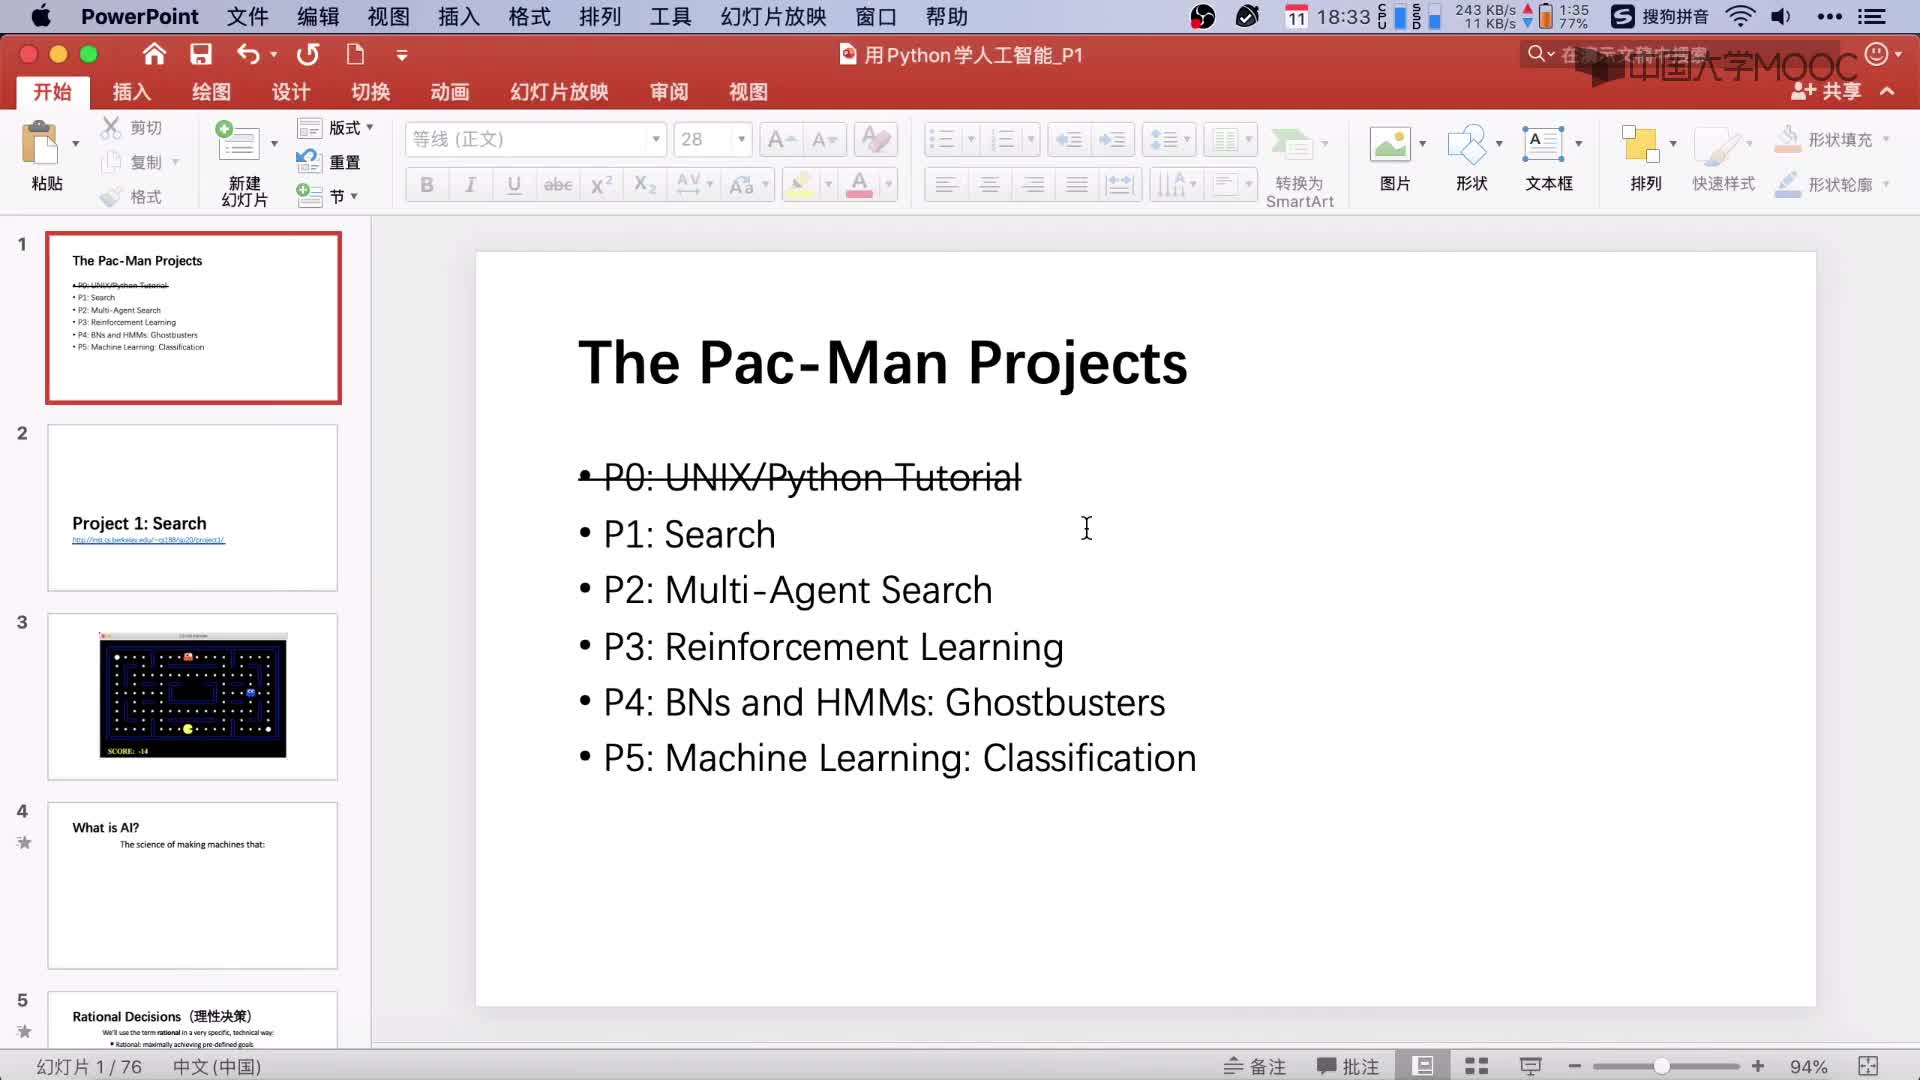Open the Quick Access toolbar customize arrow
This screenshot has height=1080, width=1920.
pos(402,55)
